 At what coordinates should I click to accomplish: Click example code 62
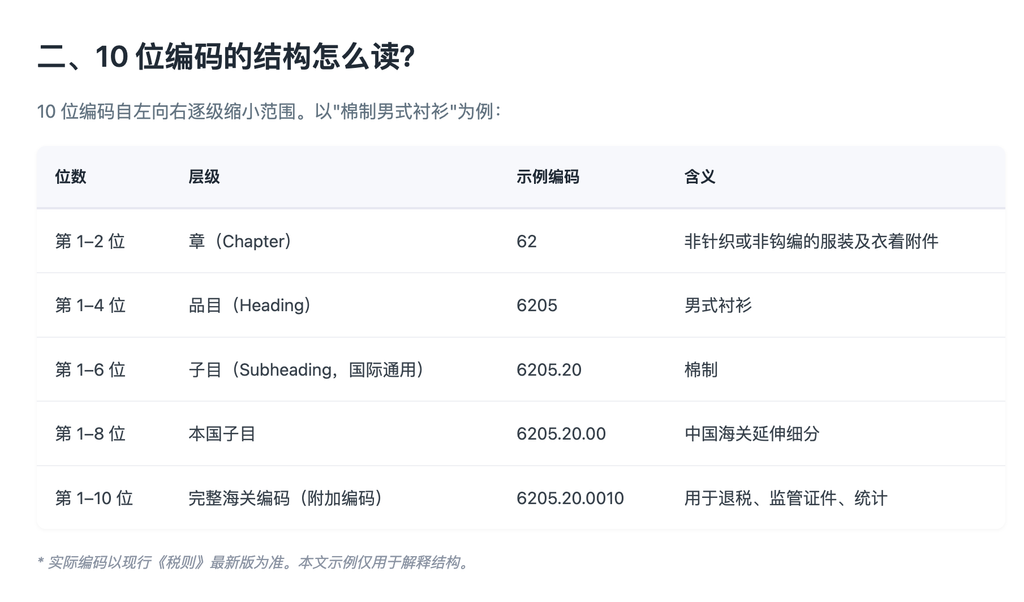526,242
